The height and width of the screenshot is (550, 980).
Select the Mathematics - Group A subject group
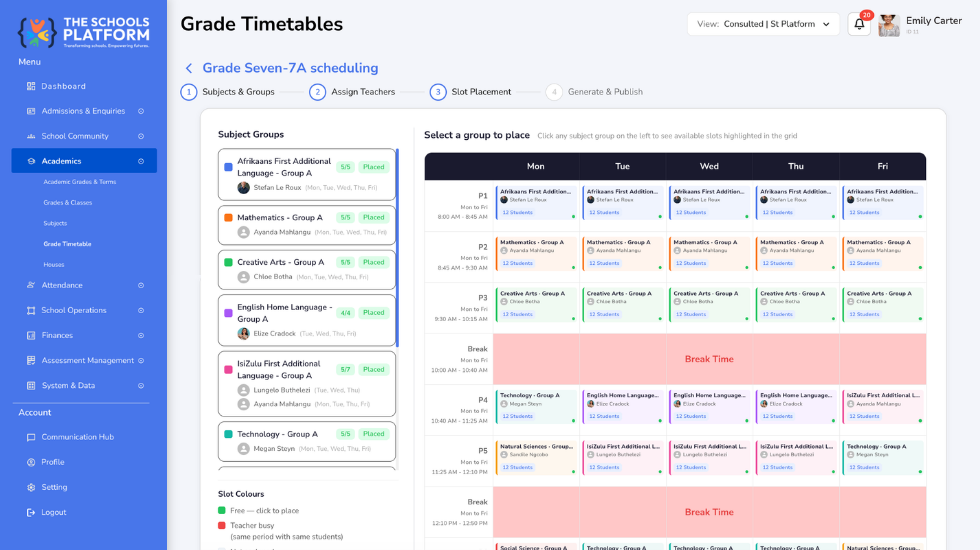307,225
